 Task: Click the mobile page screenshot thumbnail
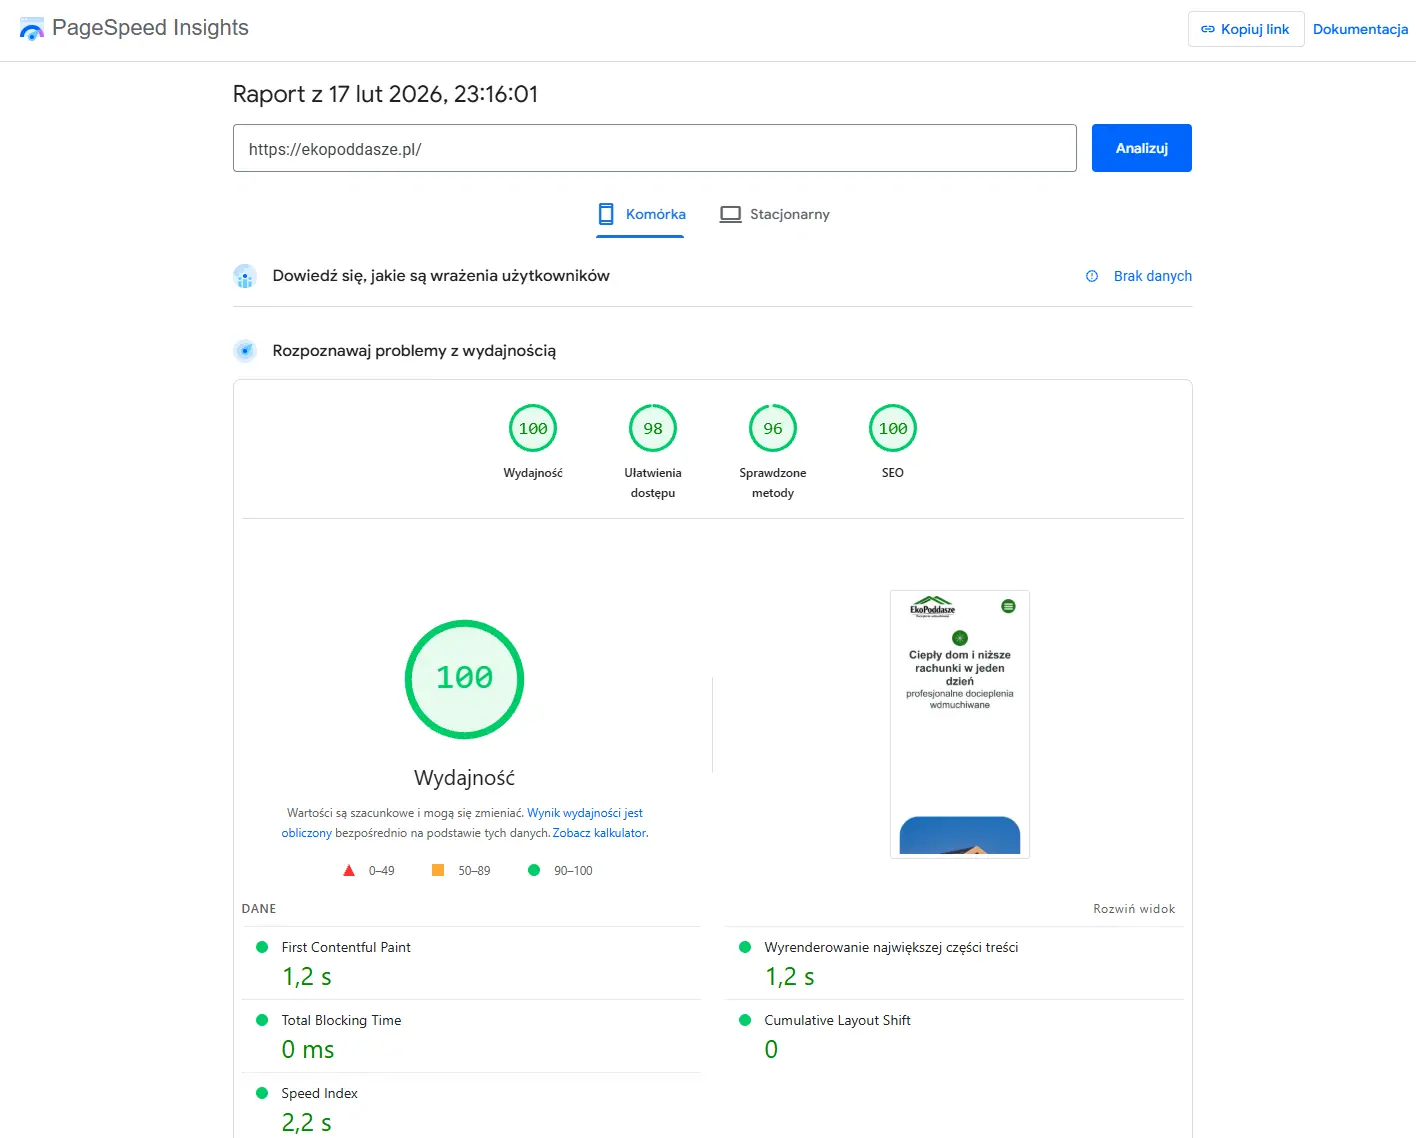click(960, 724)
